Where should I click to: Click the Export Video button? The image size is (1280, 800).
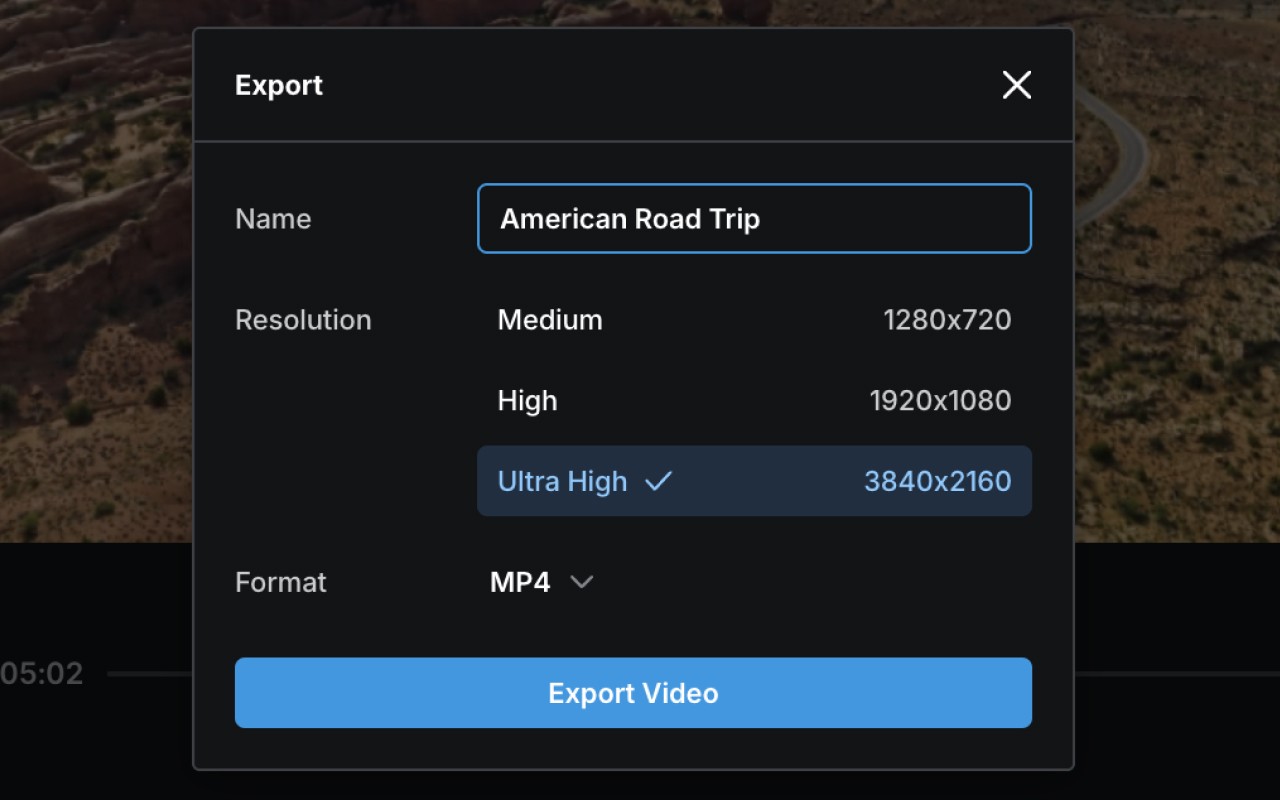click(632, 692)
